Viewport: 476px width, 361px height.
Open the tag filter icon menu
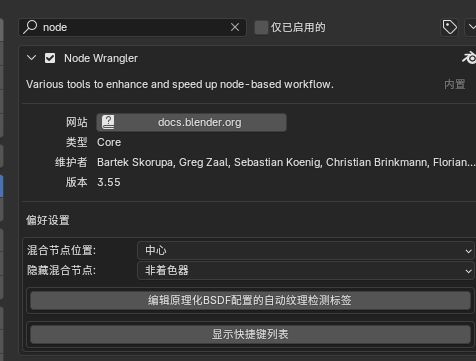click(449, 27)
